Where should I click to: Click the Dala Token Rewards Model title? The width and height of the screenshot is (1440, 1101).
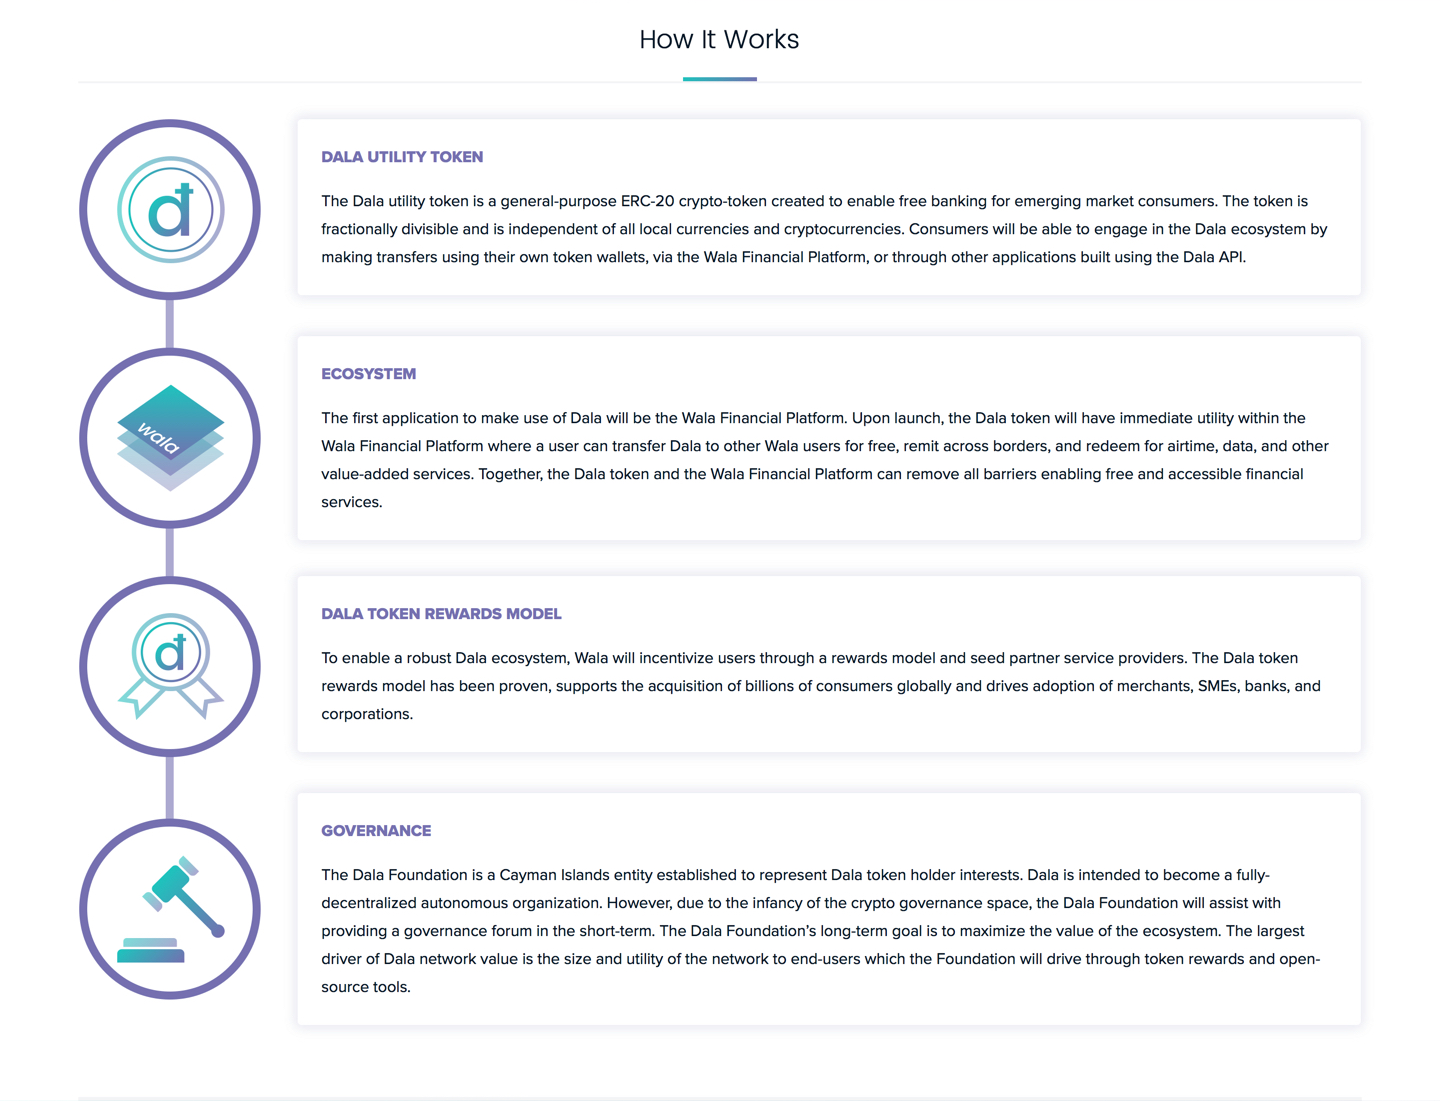[441, 614]
